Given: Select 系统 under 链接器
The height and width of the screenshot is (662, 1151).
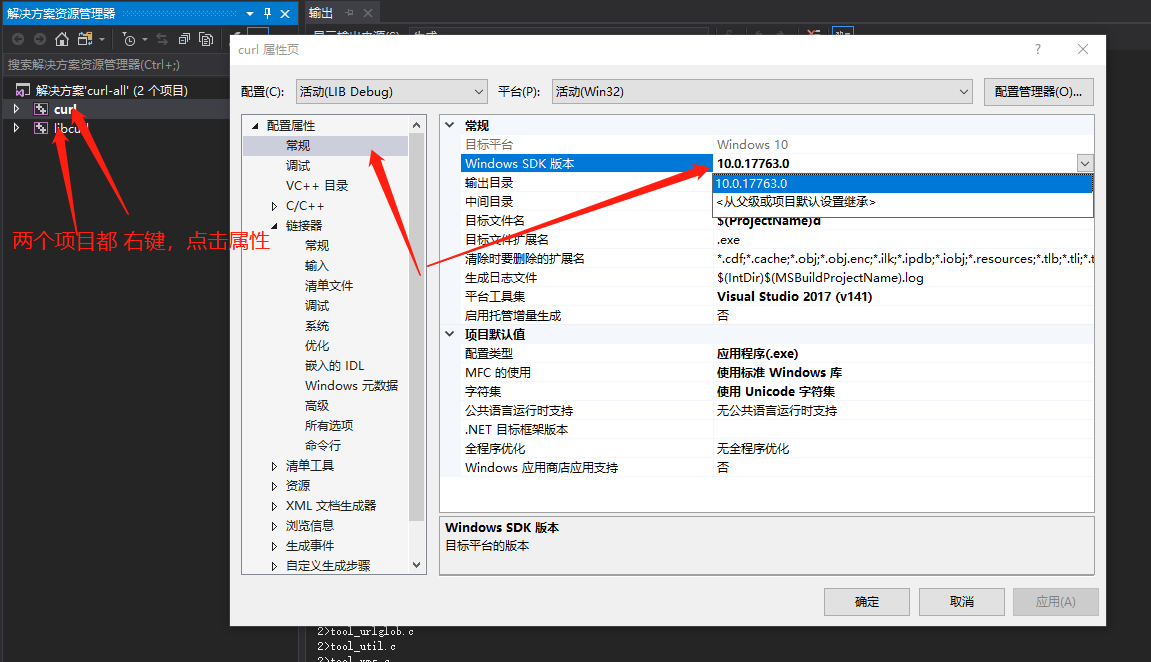Looking at the screenshot, I should 317,326.
